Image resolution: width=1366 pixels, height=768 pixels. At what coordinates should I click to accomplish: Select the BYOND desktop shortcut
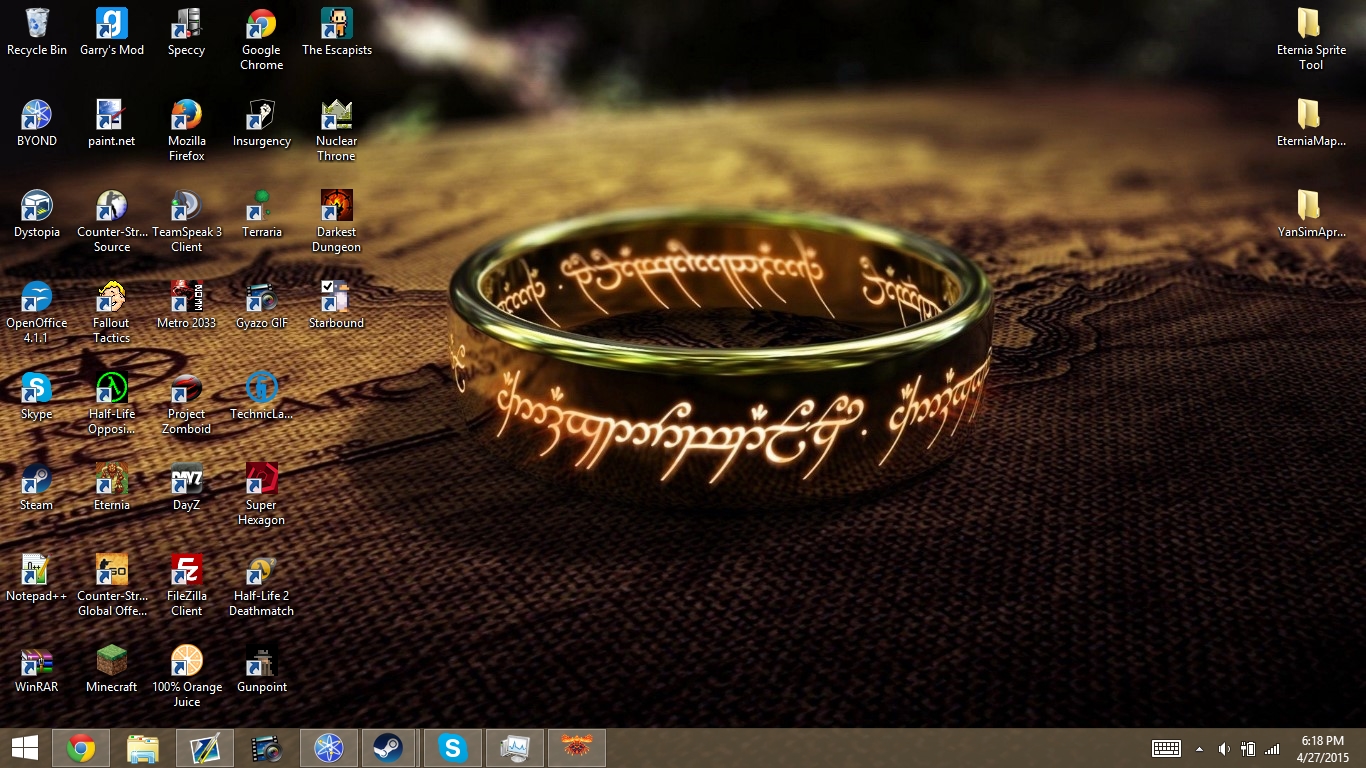coord(37,123)
